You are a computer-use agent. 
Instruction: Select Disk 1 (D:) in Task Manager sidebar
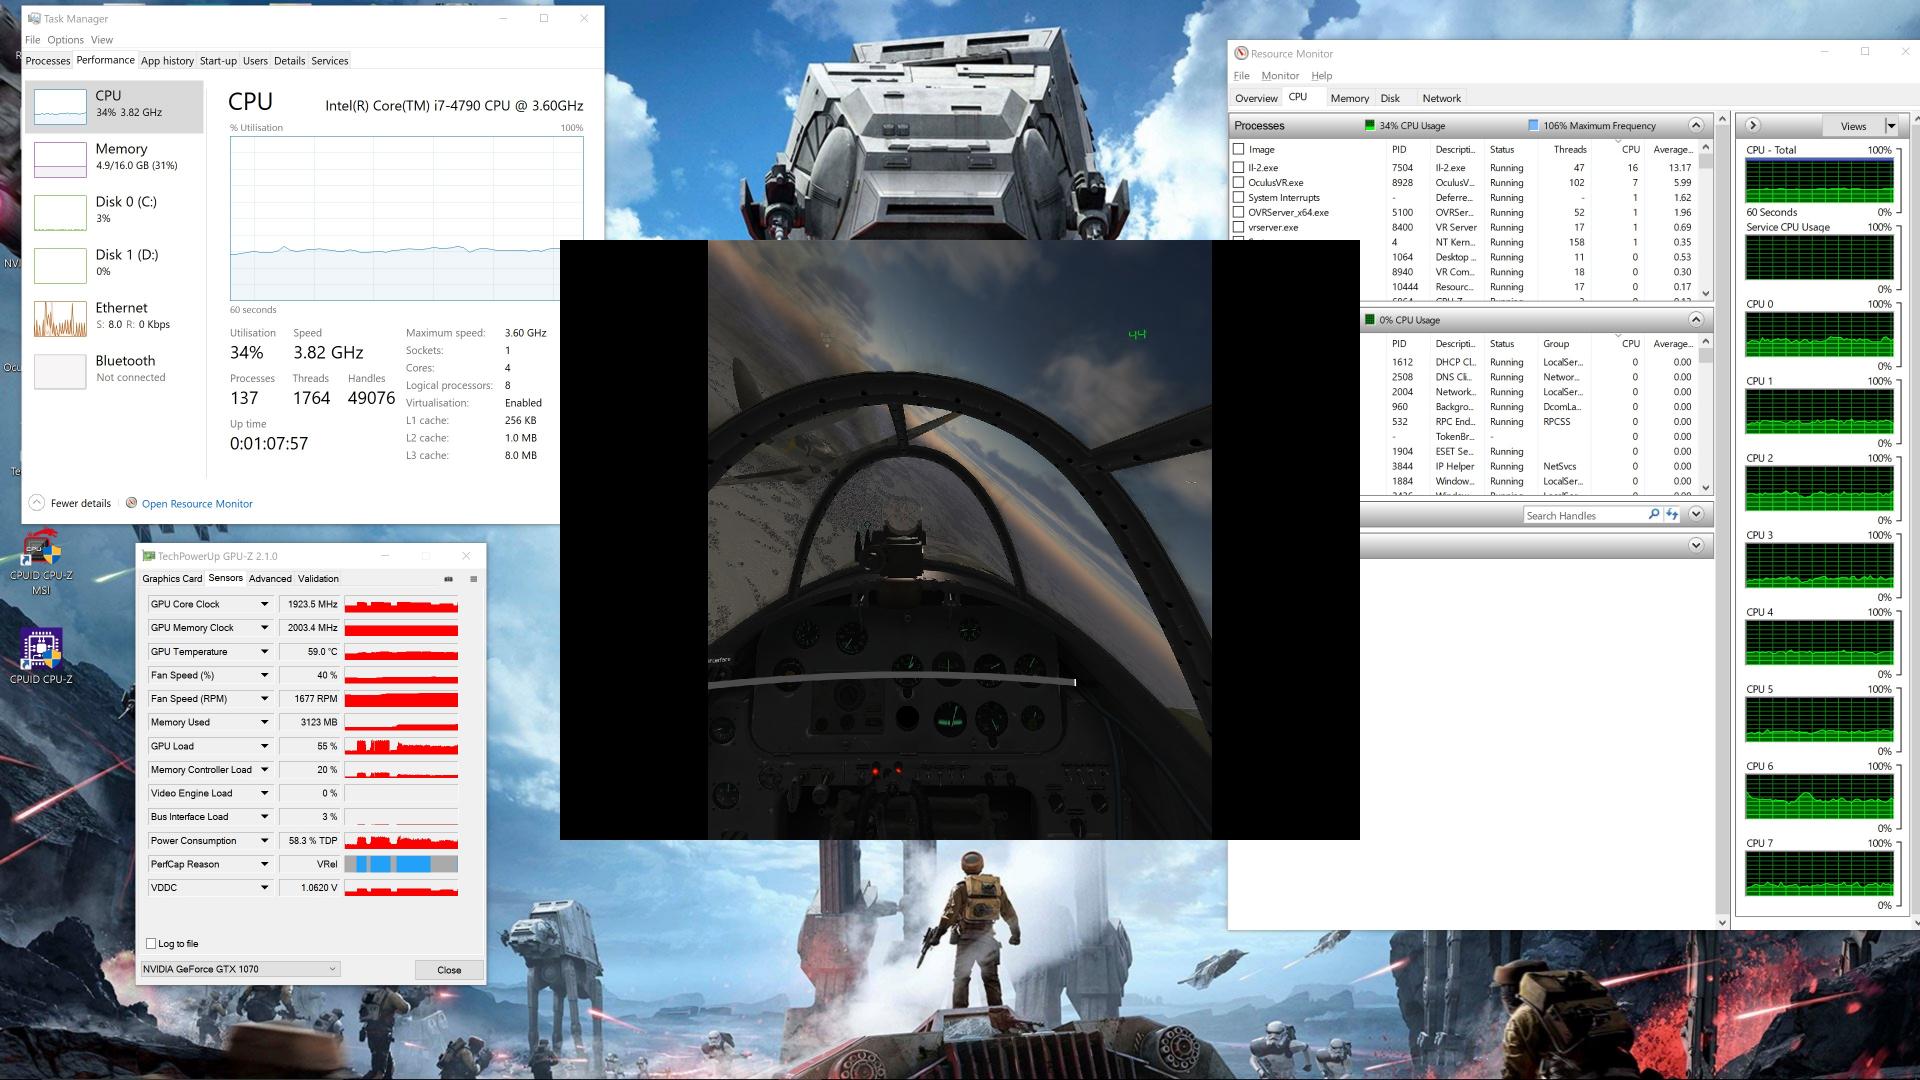[x=114, y=263]
